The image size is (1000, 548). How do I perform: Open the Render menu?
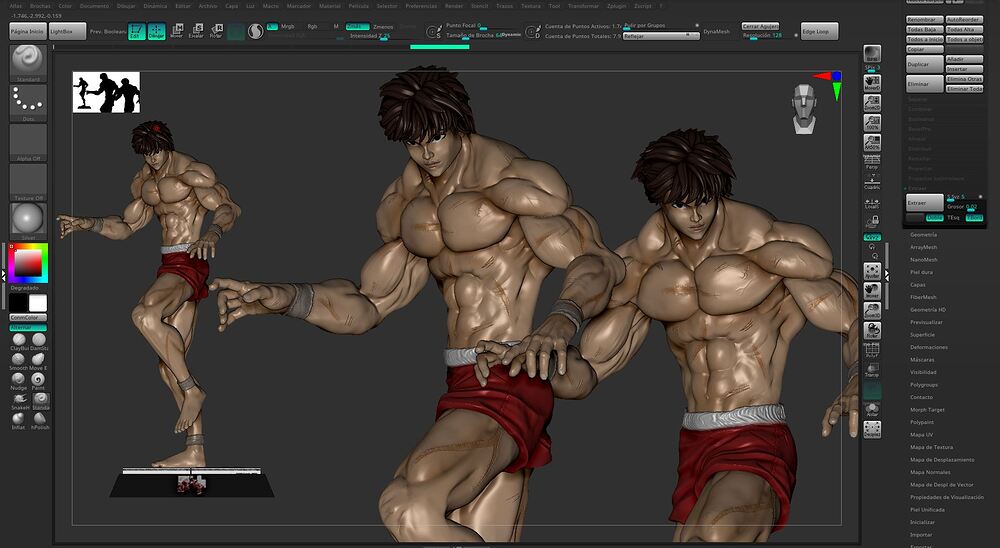pos(454,6)
